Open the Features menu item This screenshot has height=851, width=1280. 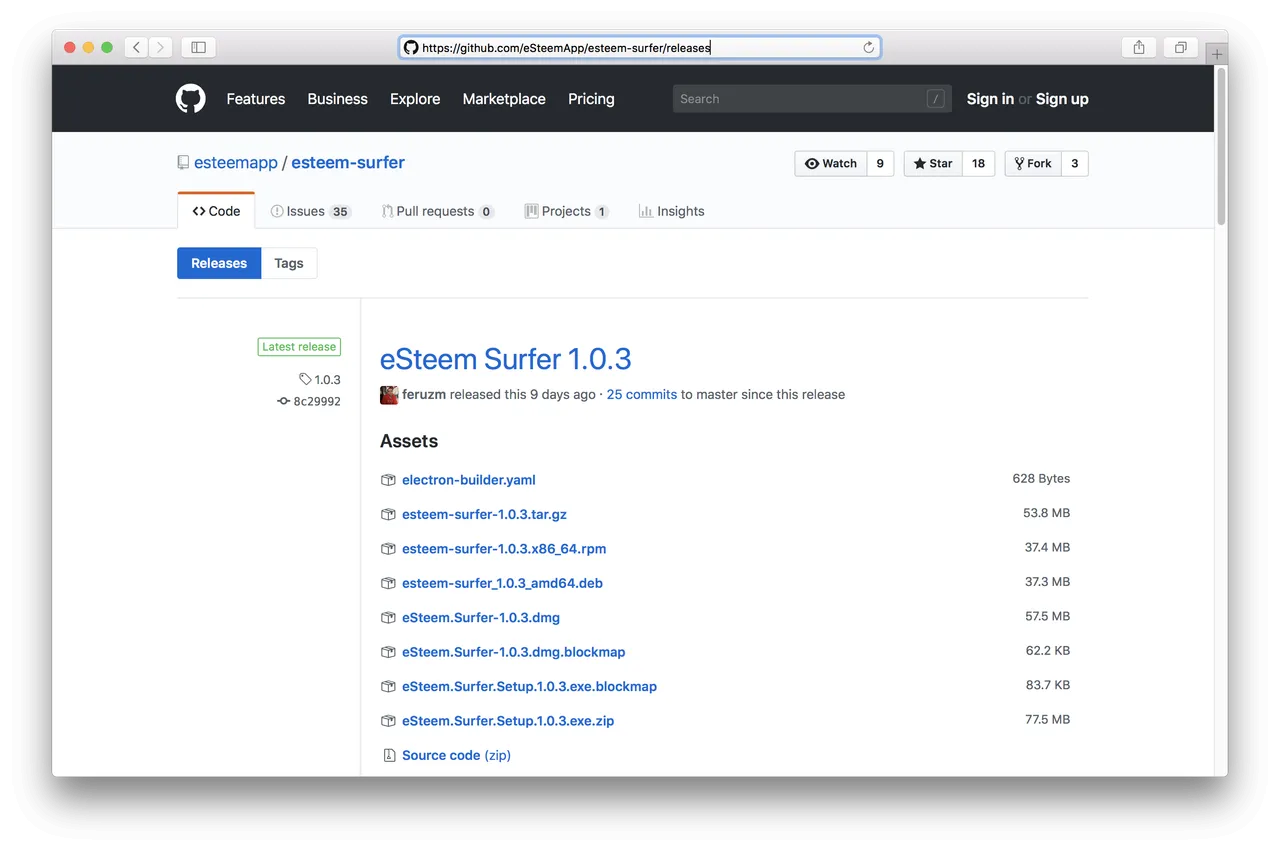pyautogui.click(x=256, y=99)
